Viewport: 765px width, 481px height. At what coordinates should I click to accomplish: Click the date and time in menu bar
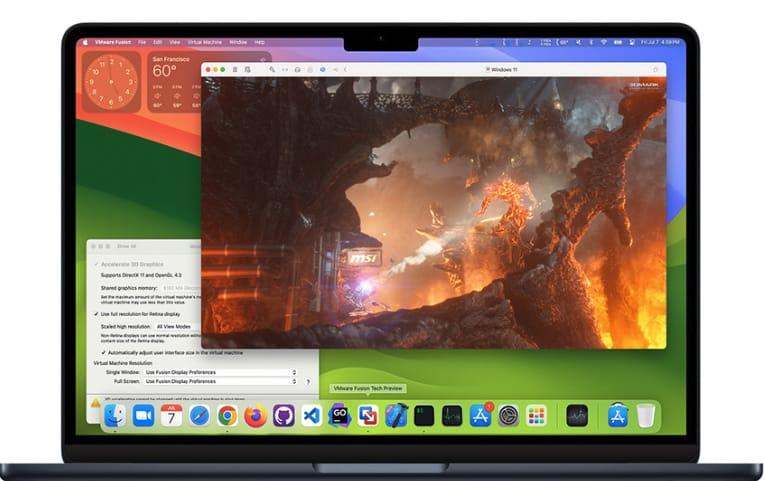click(660, 42)
